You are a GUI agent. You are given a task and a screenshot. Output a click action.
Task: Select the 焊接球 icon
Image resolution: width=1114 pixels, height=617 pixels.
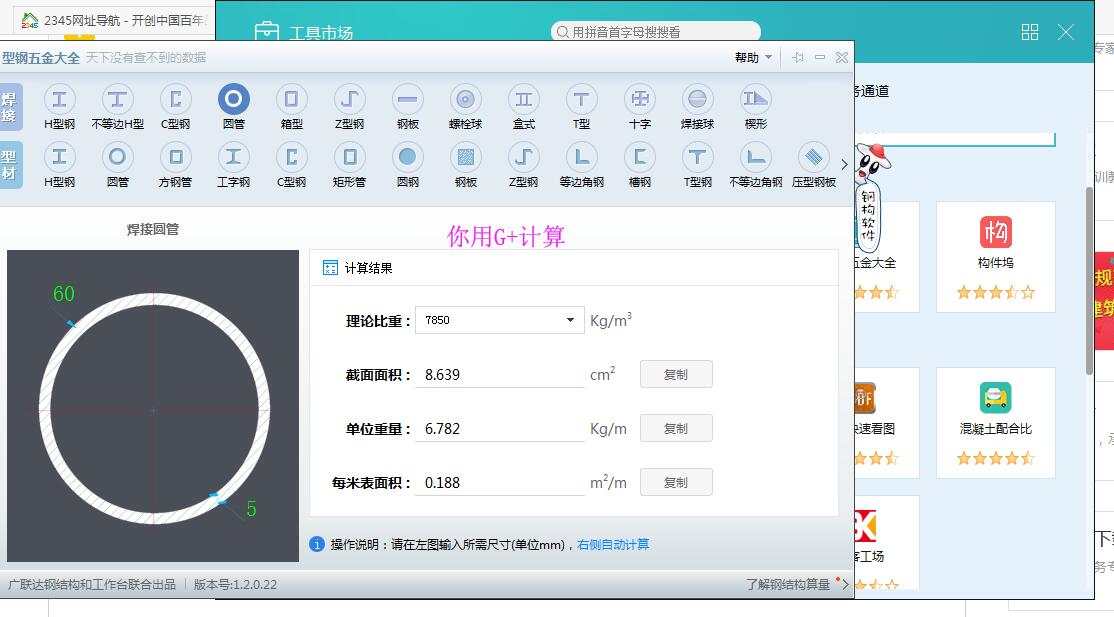[698, 100]
